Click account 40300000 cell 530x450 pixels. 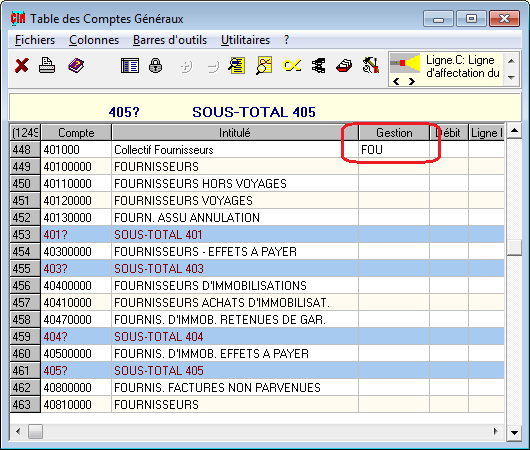tap(76, 252)
